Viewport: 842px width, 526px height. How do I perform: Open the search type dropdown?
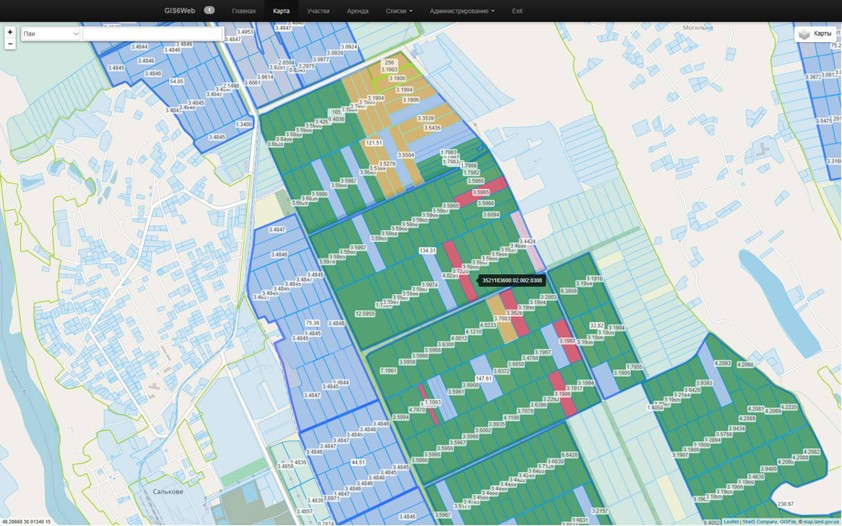[x=50, y=34]
